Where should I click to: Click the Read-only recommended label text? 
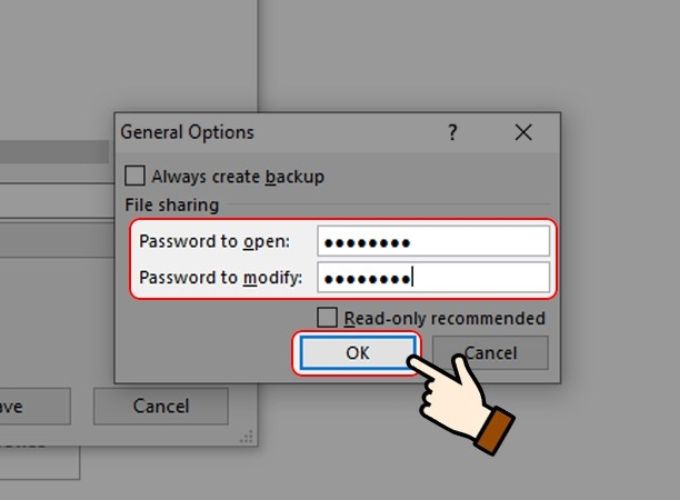[445, 318]
